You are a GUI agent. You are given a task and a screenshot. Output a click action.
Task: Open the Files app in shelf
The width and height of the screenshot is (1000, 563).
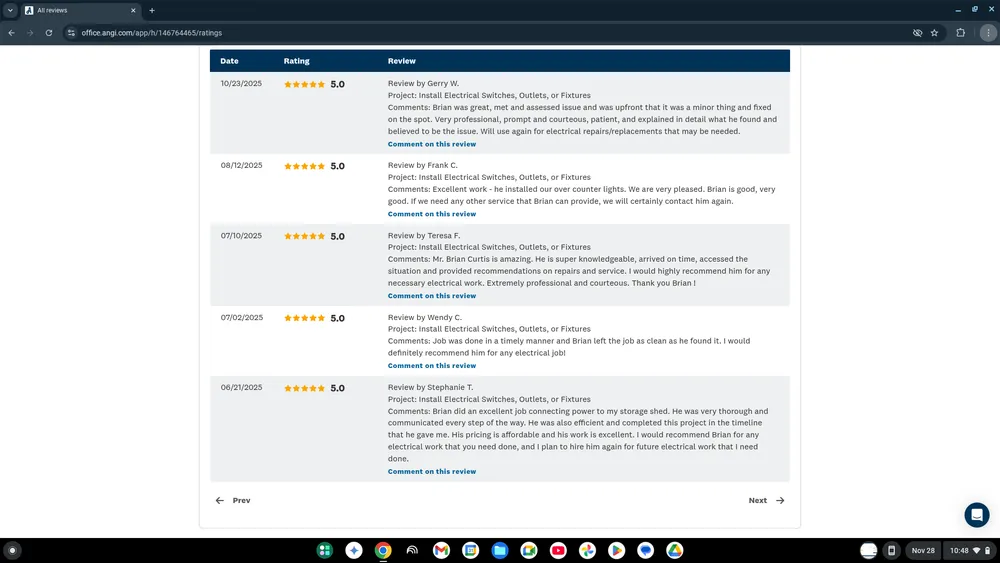click(x=499, y=550)
